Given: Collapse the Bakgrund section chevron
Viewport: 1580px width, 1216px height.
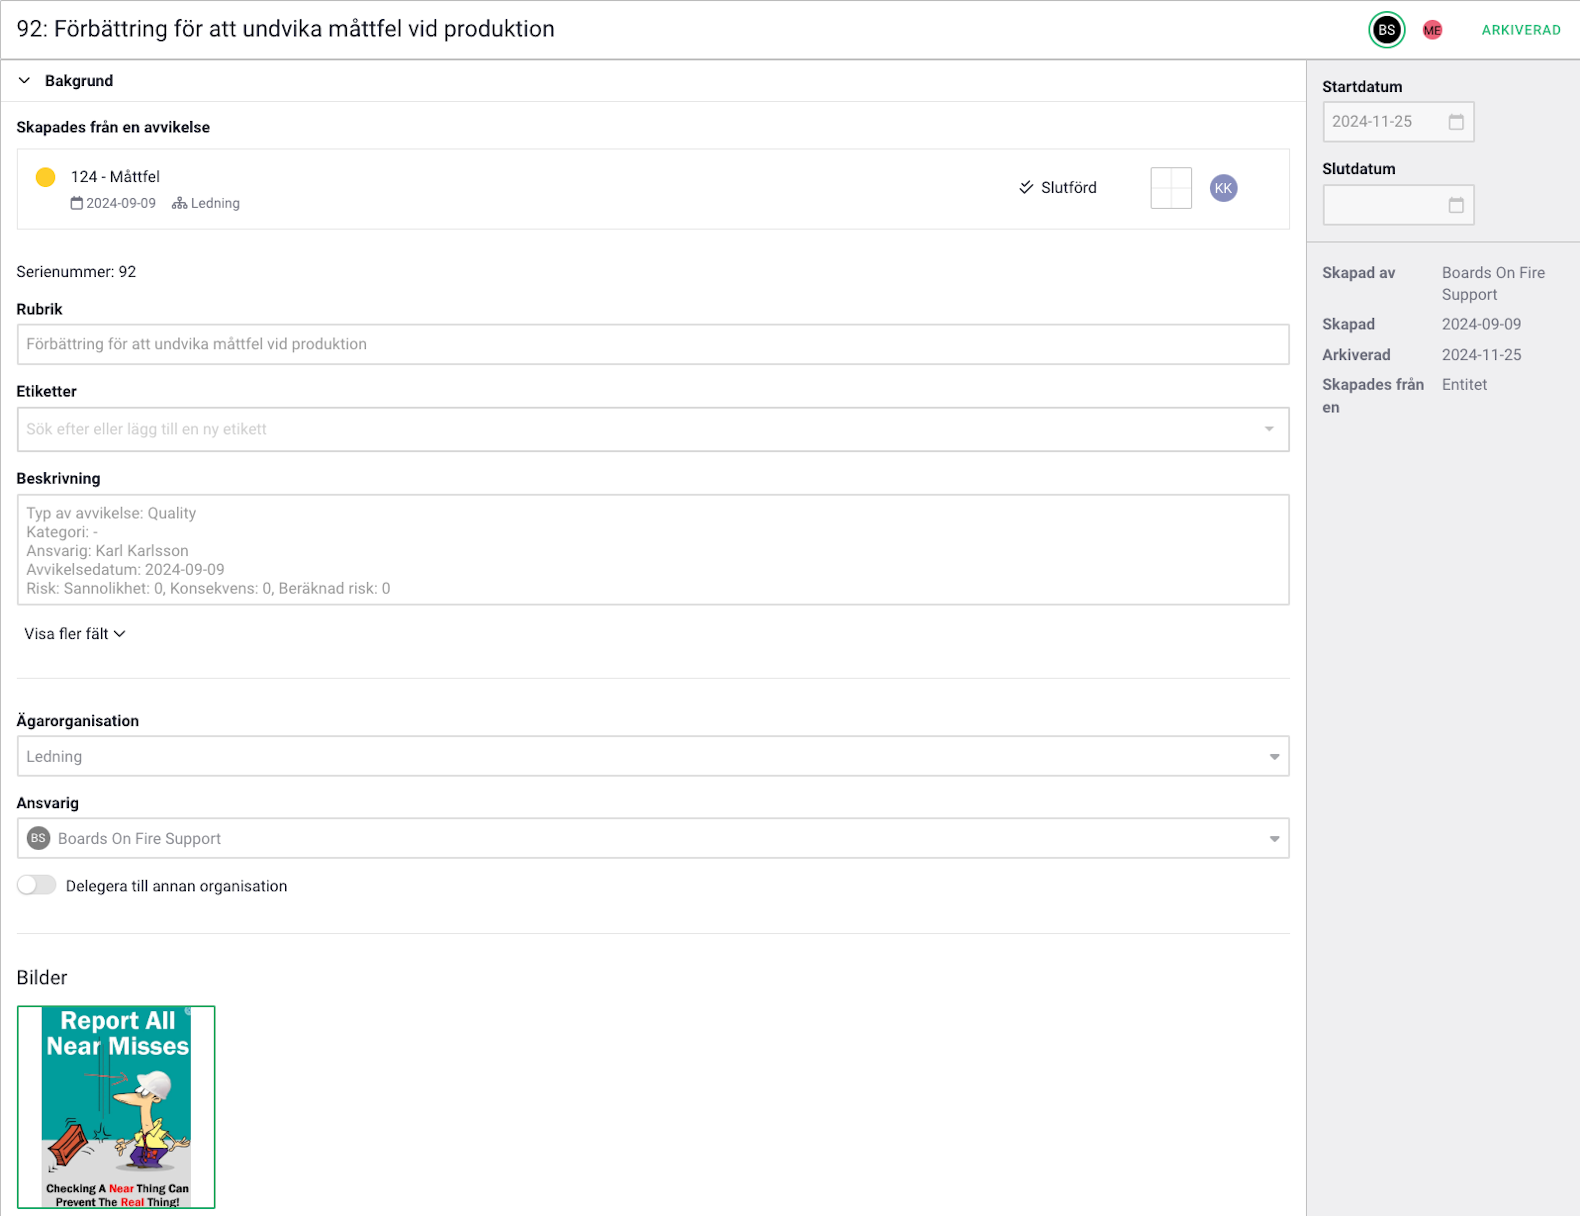Looking at the screenshot, I should click(25, 80).
